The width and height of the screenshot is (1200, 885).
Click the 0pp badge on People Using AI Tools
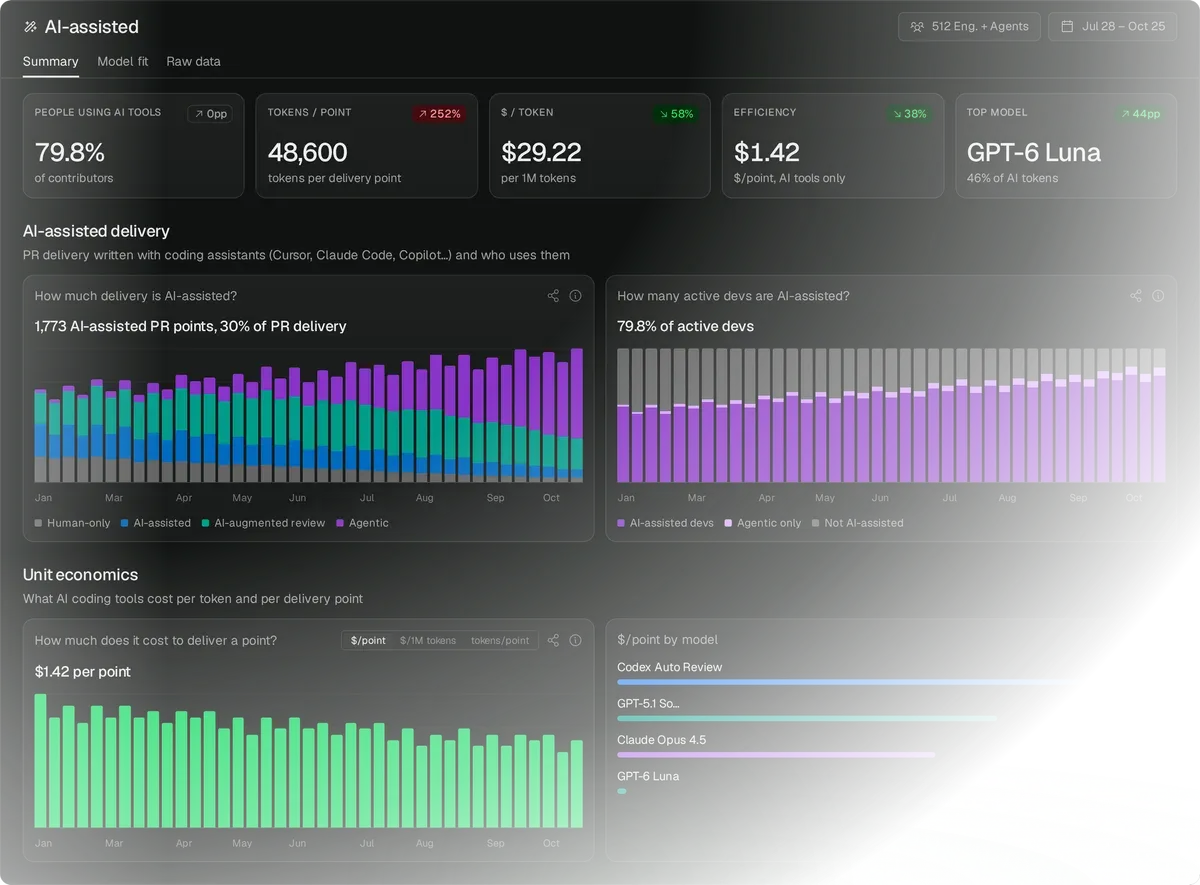pyautogui.click(x=210, y=114)
